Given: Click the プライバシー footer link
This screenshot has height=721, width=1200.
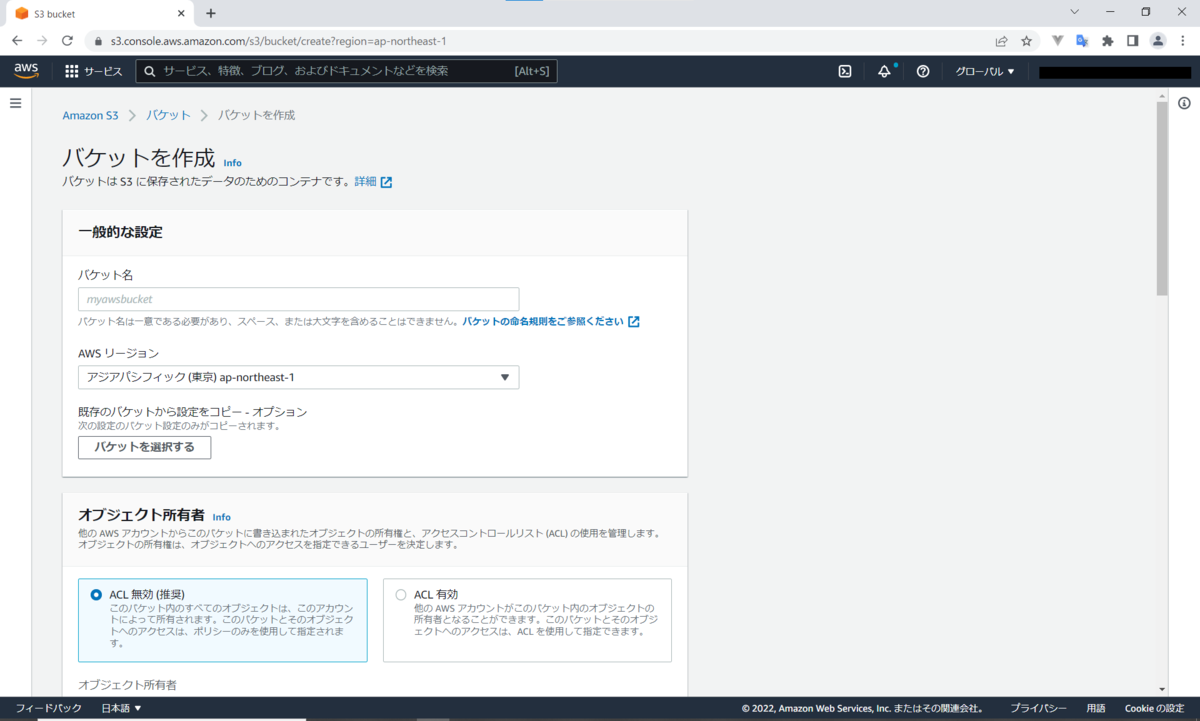Looking at the screenshot, I should pos(1038,708).
